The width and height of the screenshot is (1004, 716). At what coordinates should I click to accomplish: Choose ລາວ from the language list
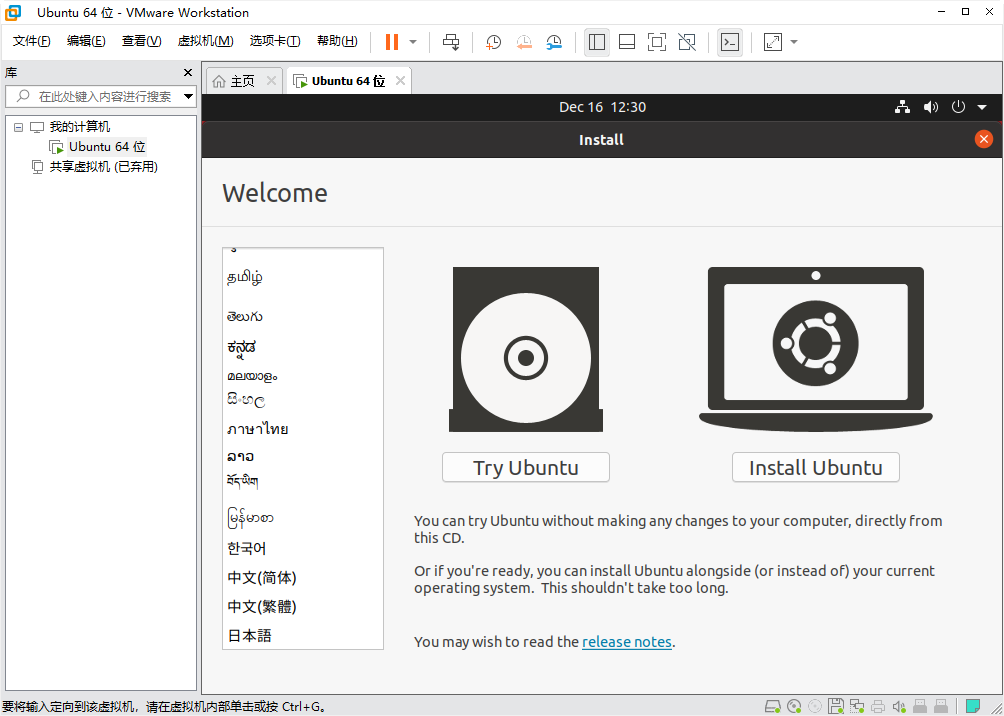point(241,457)
